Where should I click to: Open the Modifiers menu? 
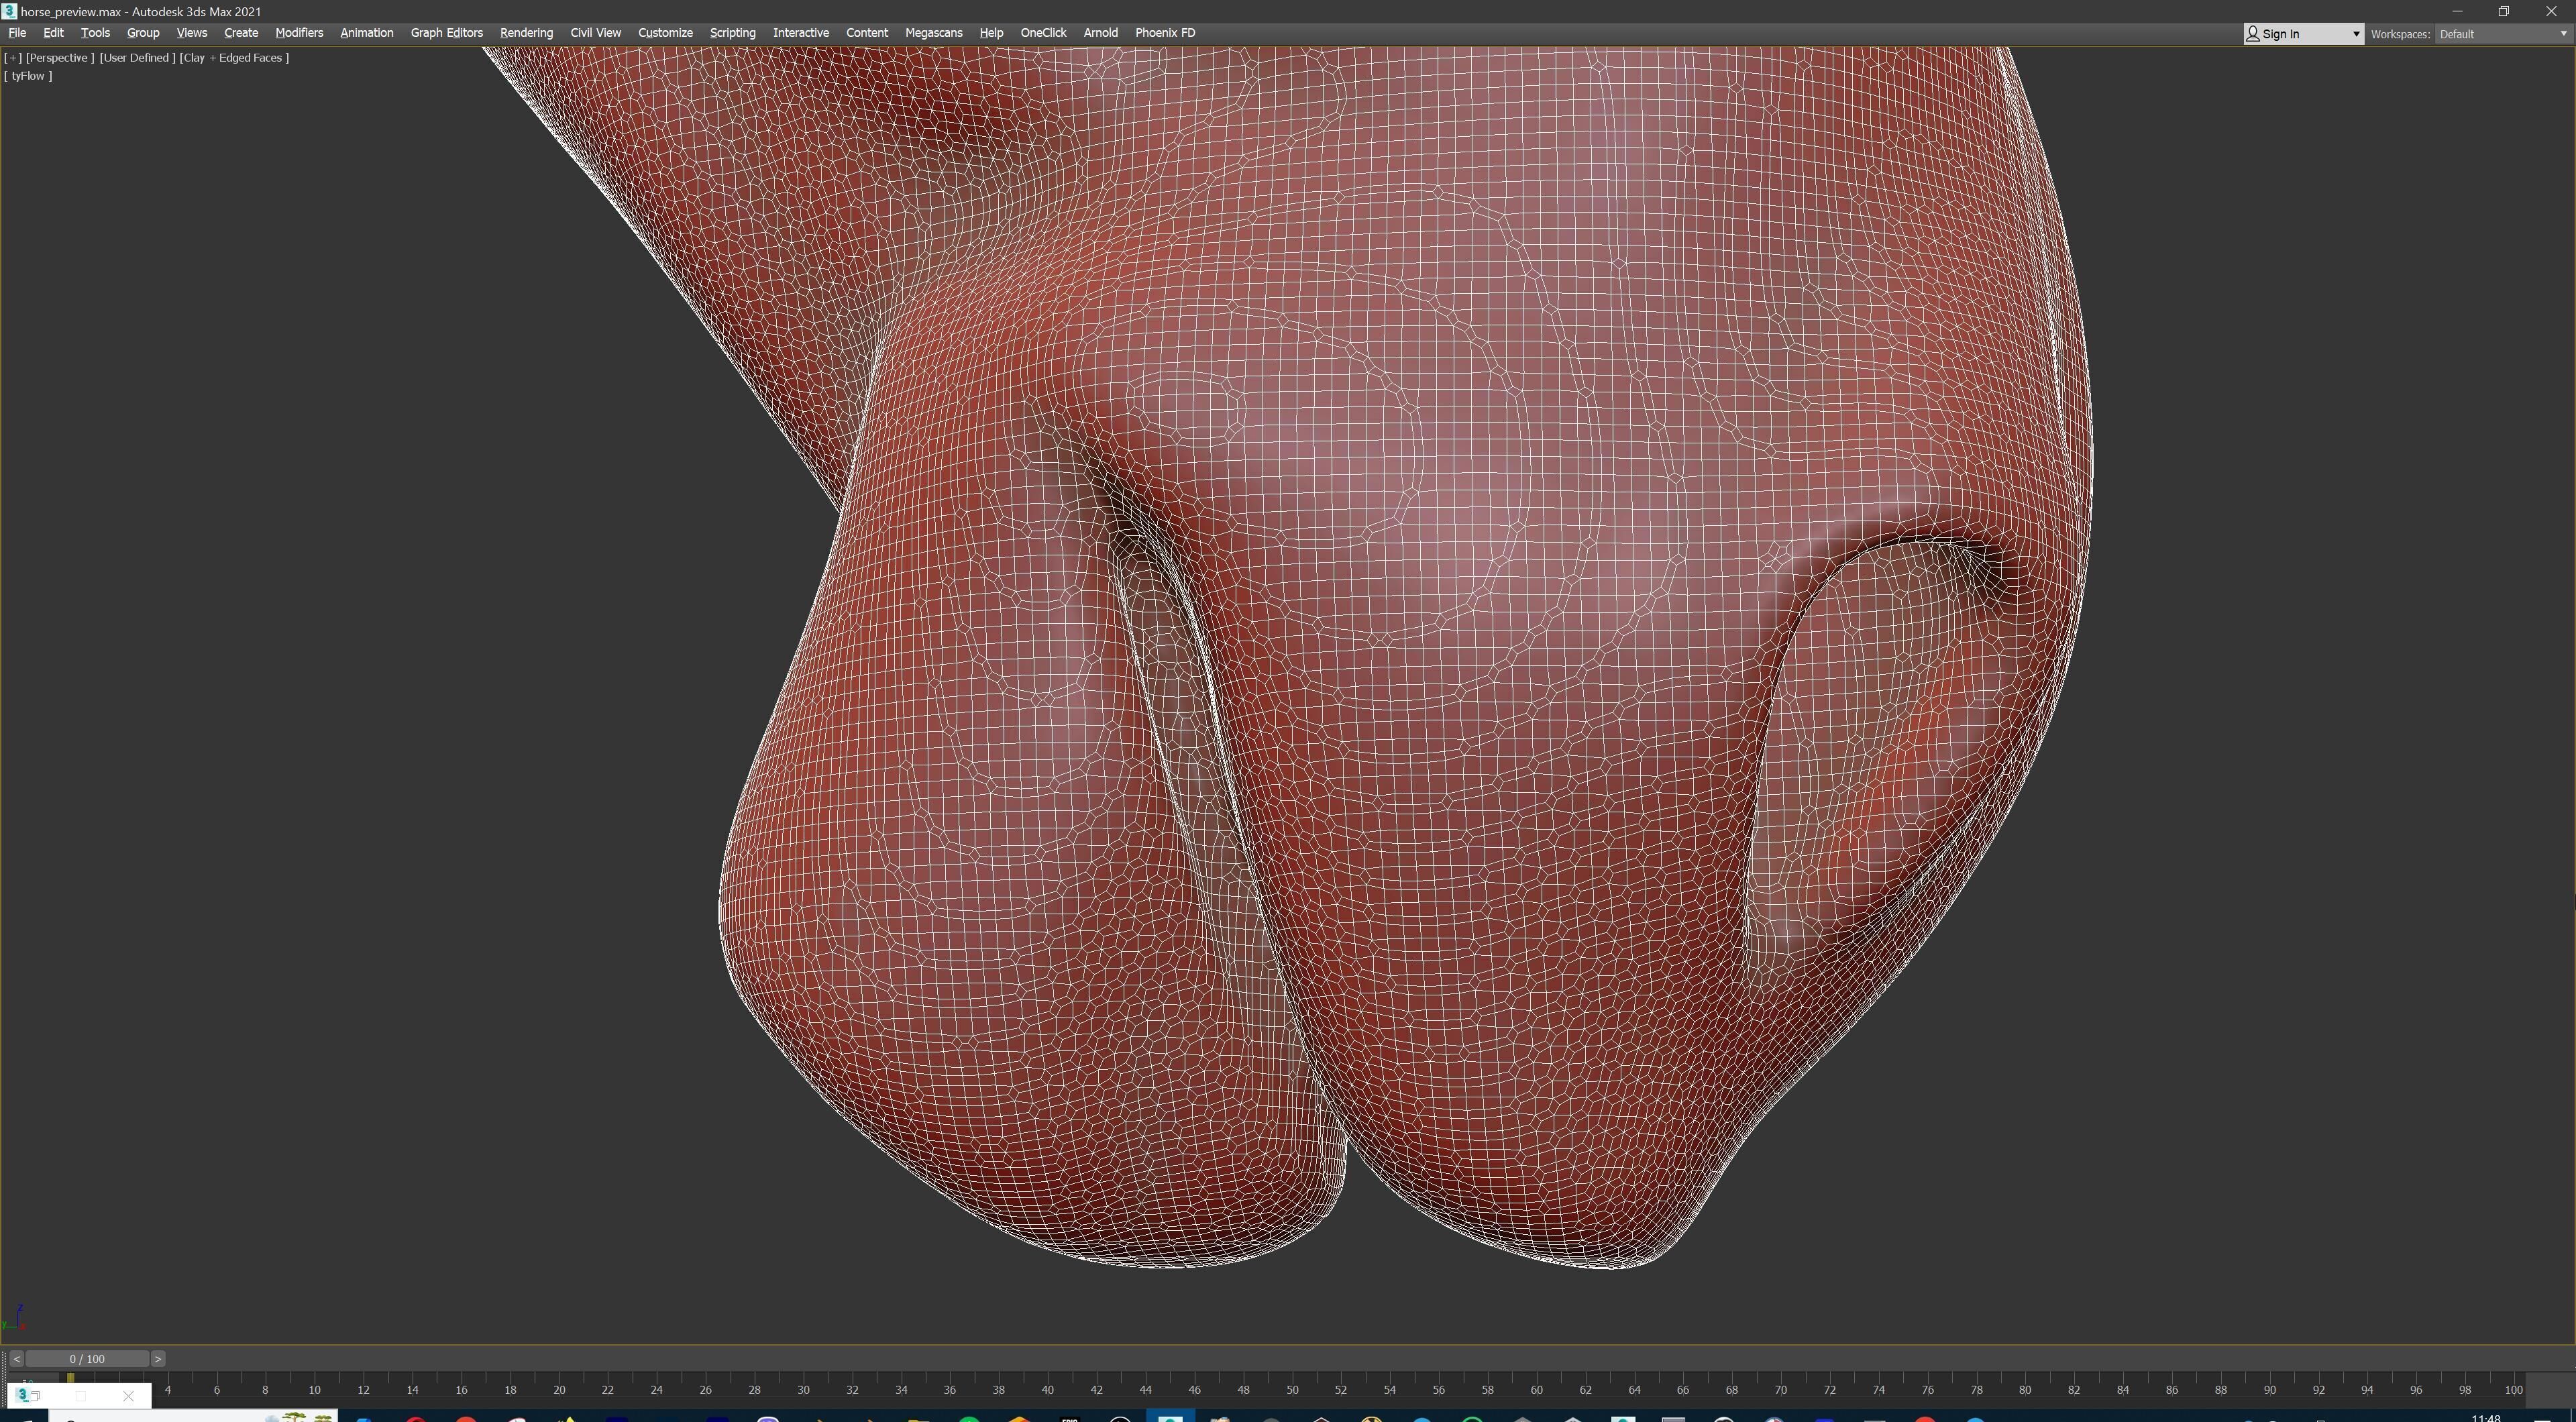[299, 33]
